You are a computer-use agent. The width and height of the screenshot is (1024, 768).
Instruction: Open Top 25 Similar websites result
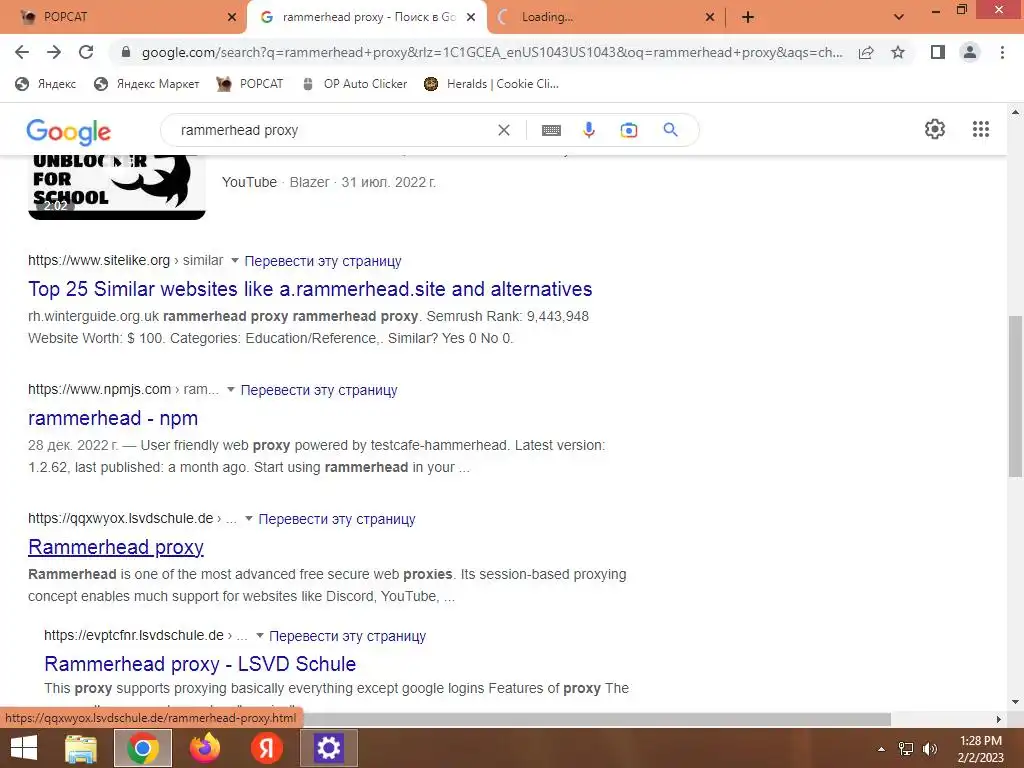[310, 289]
